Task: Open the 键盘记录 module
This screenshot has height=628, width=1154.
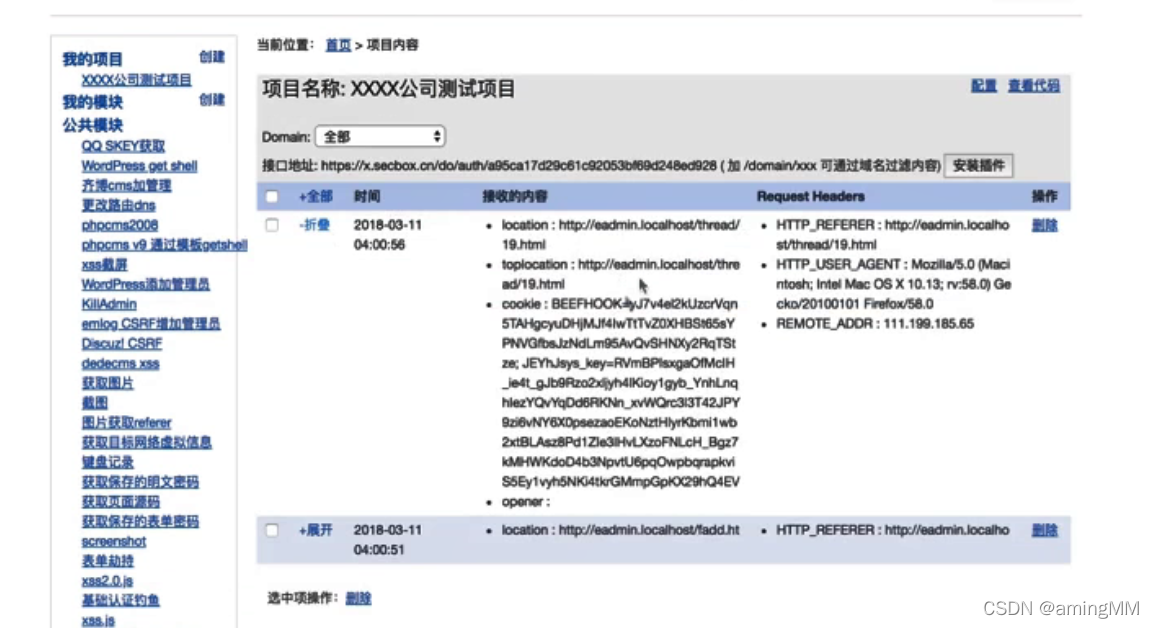Action: (107, 462)
